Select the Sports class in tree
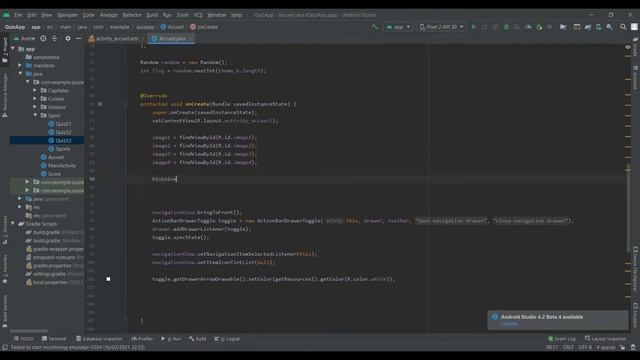 60,149
